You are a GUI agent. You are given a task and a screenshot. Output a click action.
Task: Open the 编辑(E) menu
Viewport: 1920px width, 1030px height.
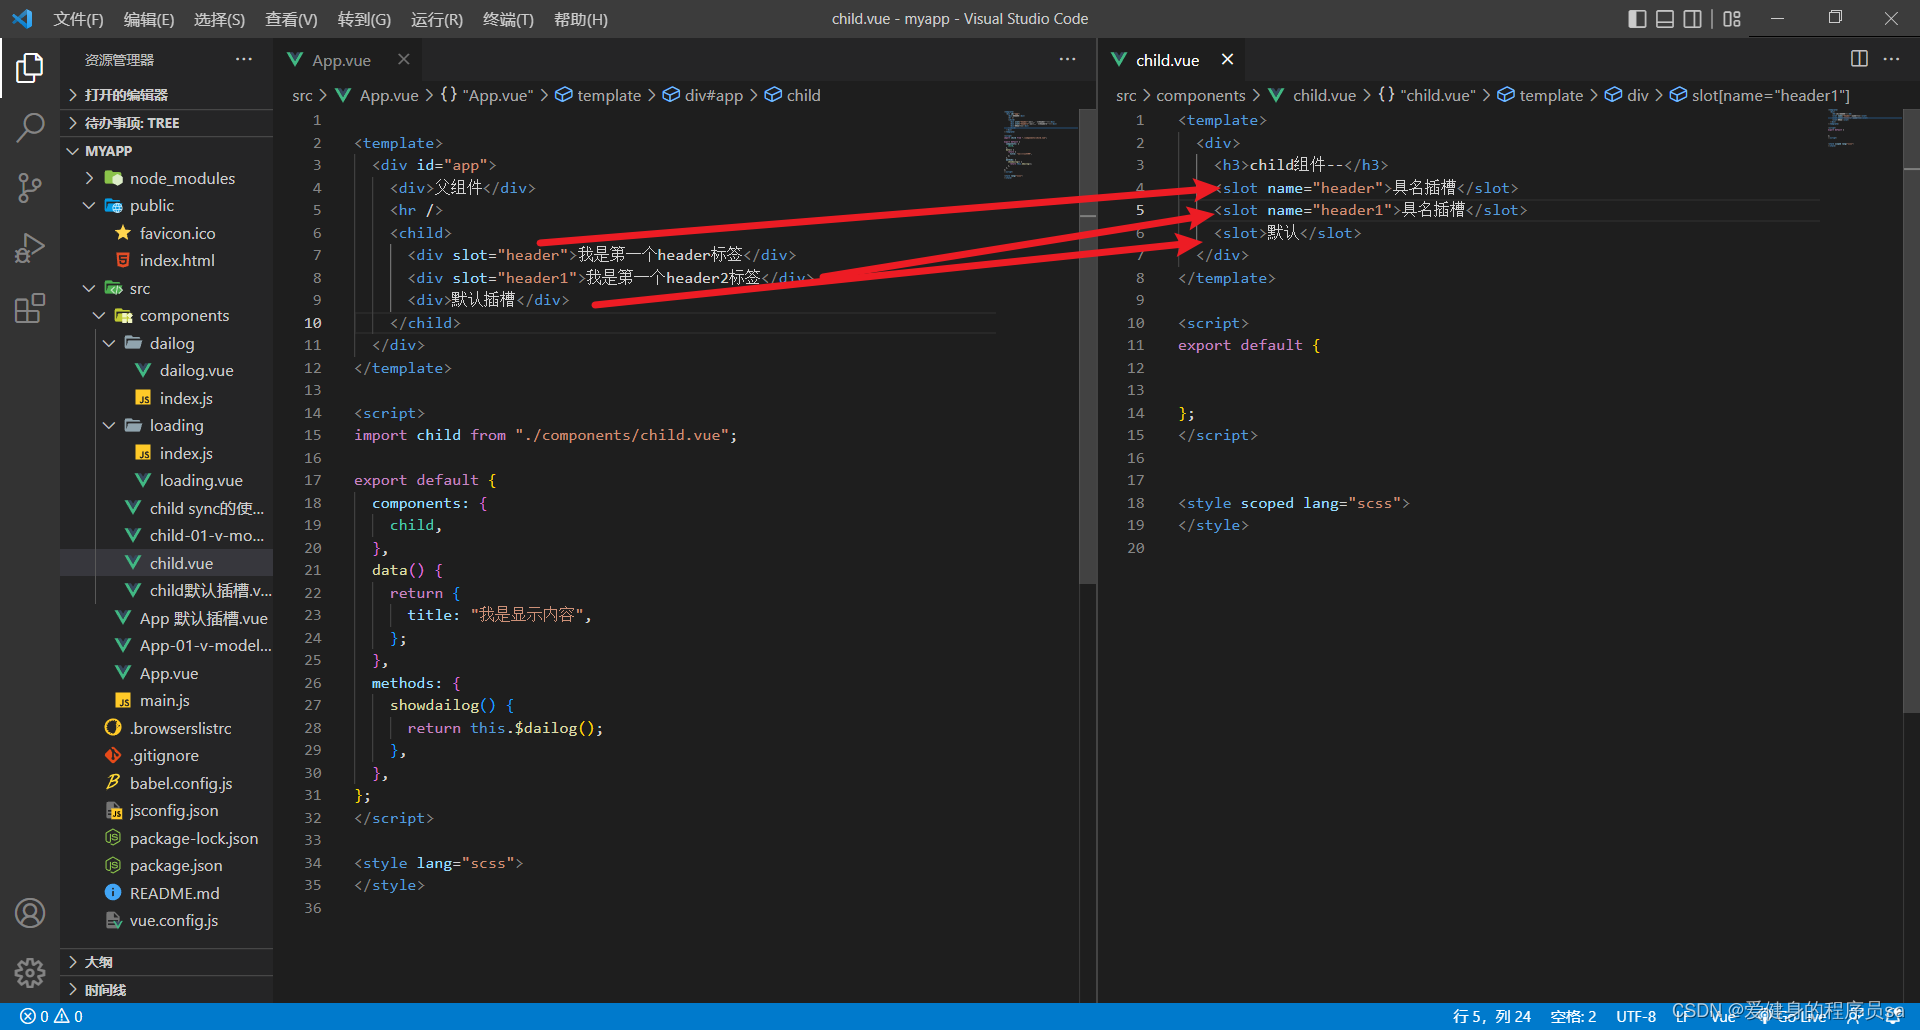click(149, 19)
